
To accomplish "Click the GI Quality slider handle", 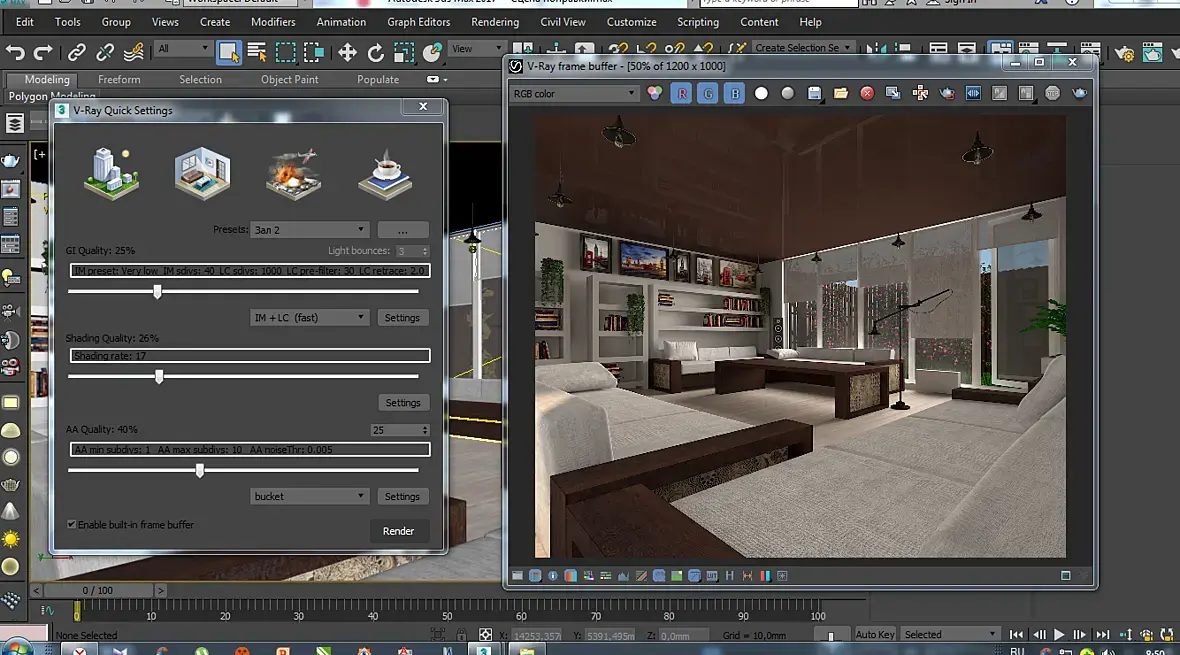I will click(x=157, y=291).
